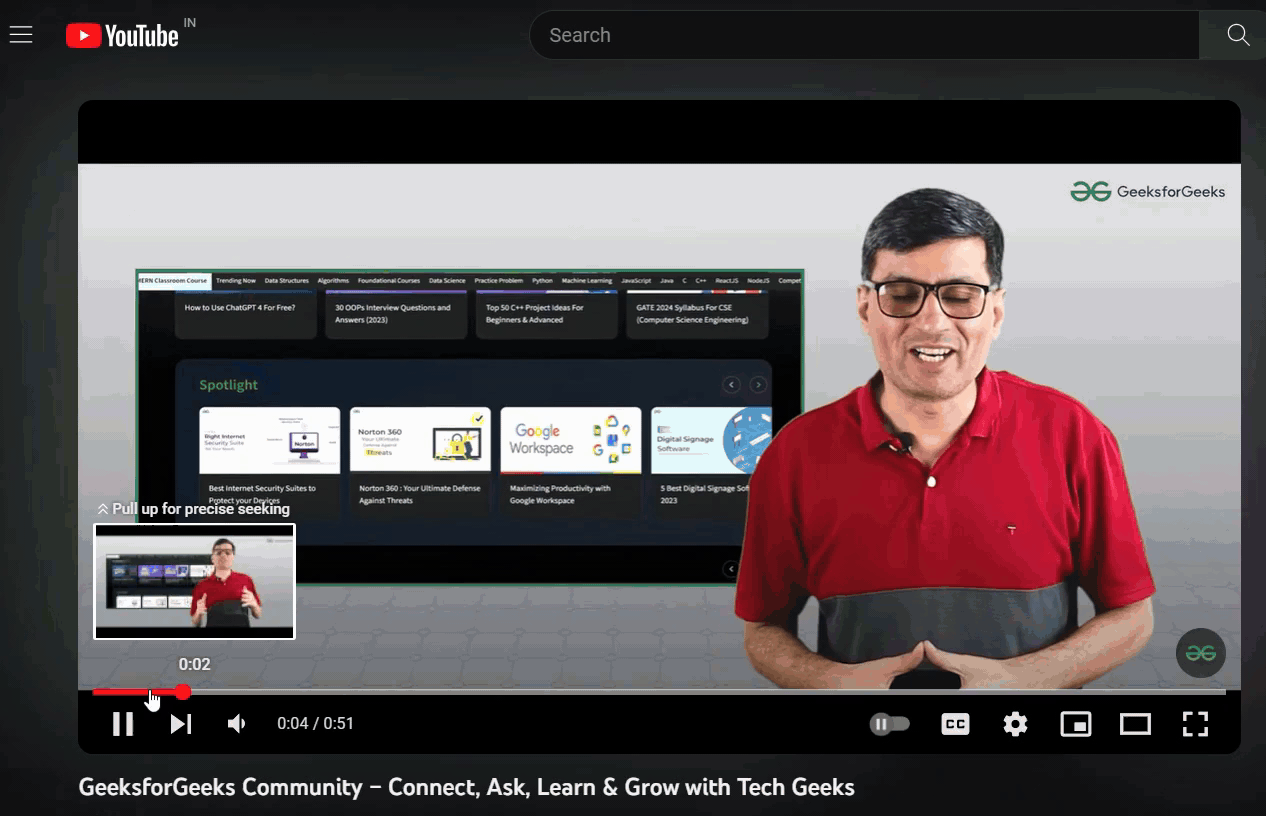This screenshot has width=1266, height=816.
Task: Enable theater mode
Action: tap(1135, 724)
